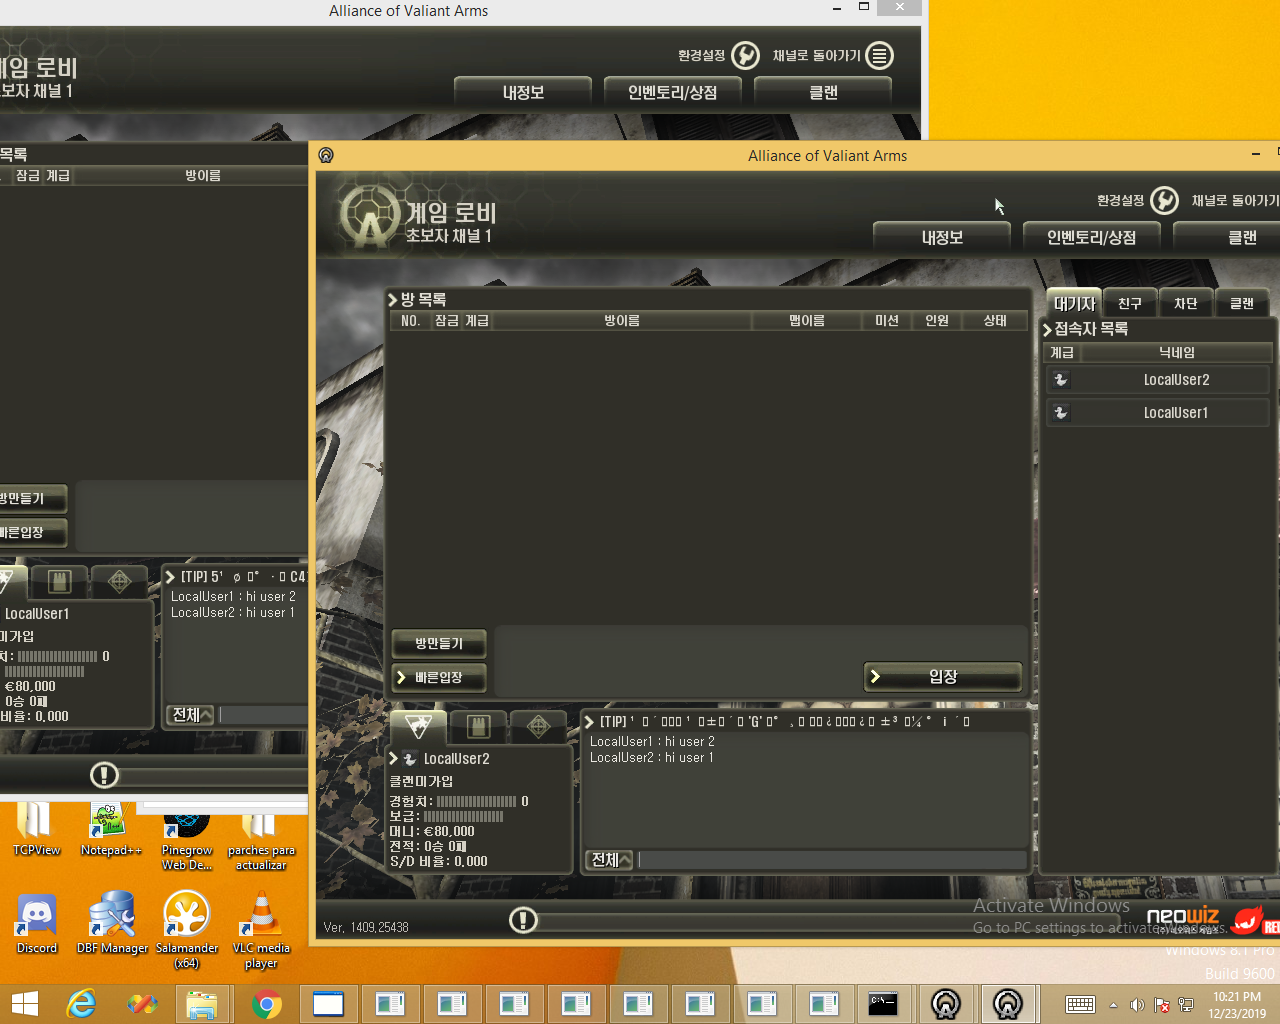Viewport: 1280px width, 1024px height.
Task: Open the Command Prompt taskbar item
Action: tap(883, 1004)
